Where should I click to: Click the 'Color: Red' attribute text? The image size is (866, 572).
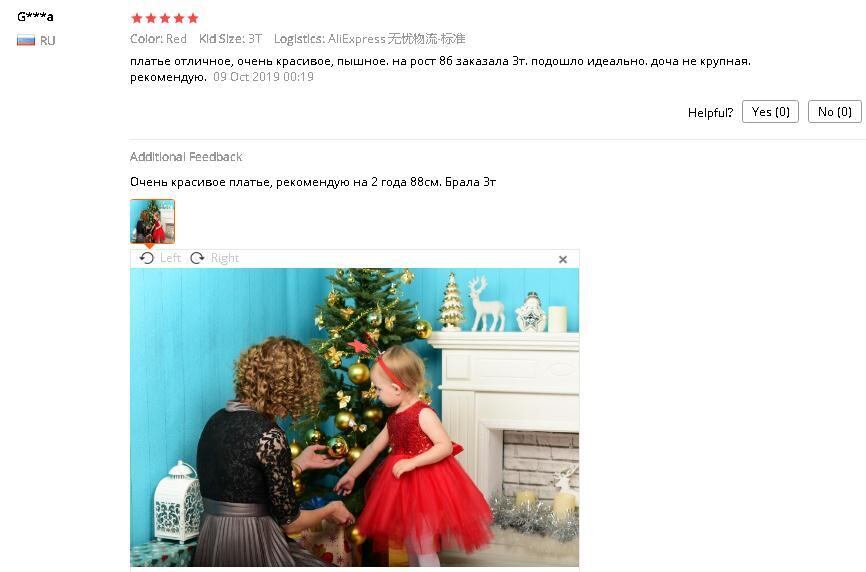coord(159,39)
